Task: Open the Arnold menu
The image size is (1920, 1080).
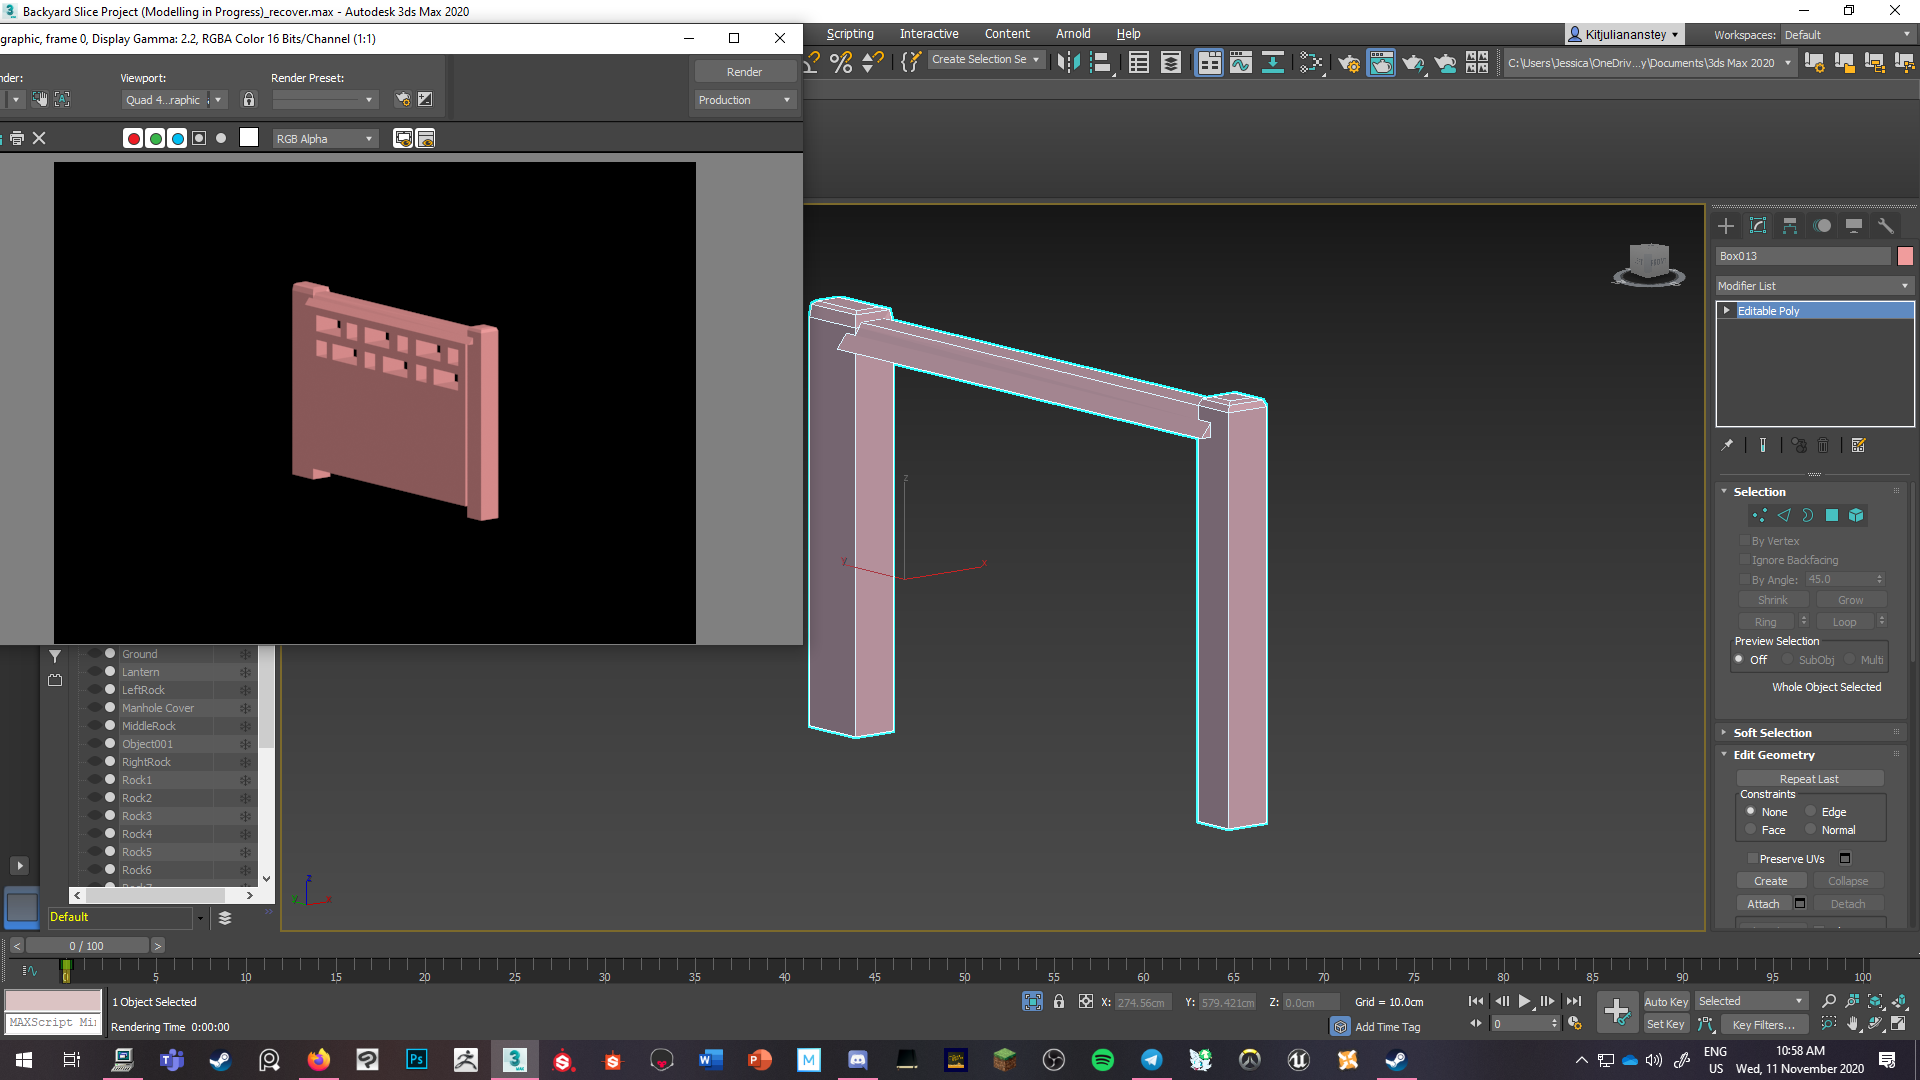Action: pyautogui.click(x=1073, y=33)
